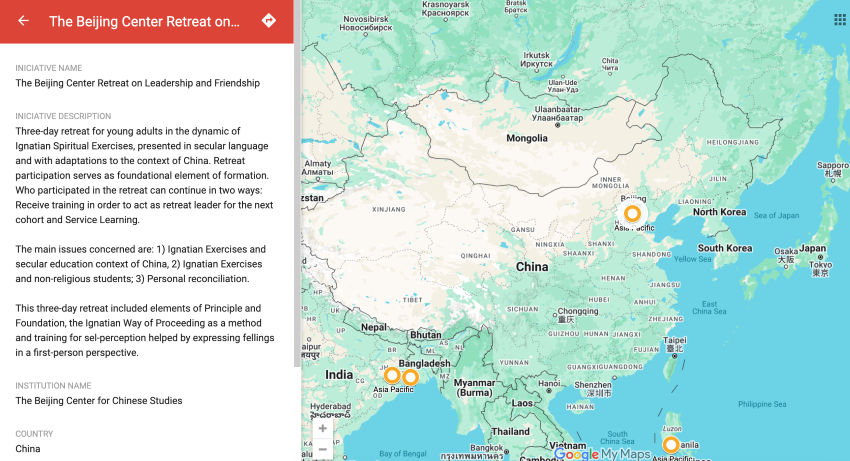850x461 pixels.
Task: Click the North Korea label on map
Action: pyautogui.click(x=719, y=212)
